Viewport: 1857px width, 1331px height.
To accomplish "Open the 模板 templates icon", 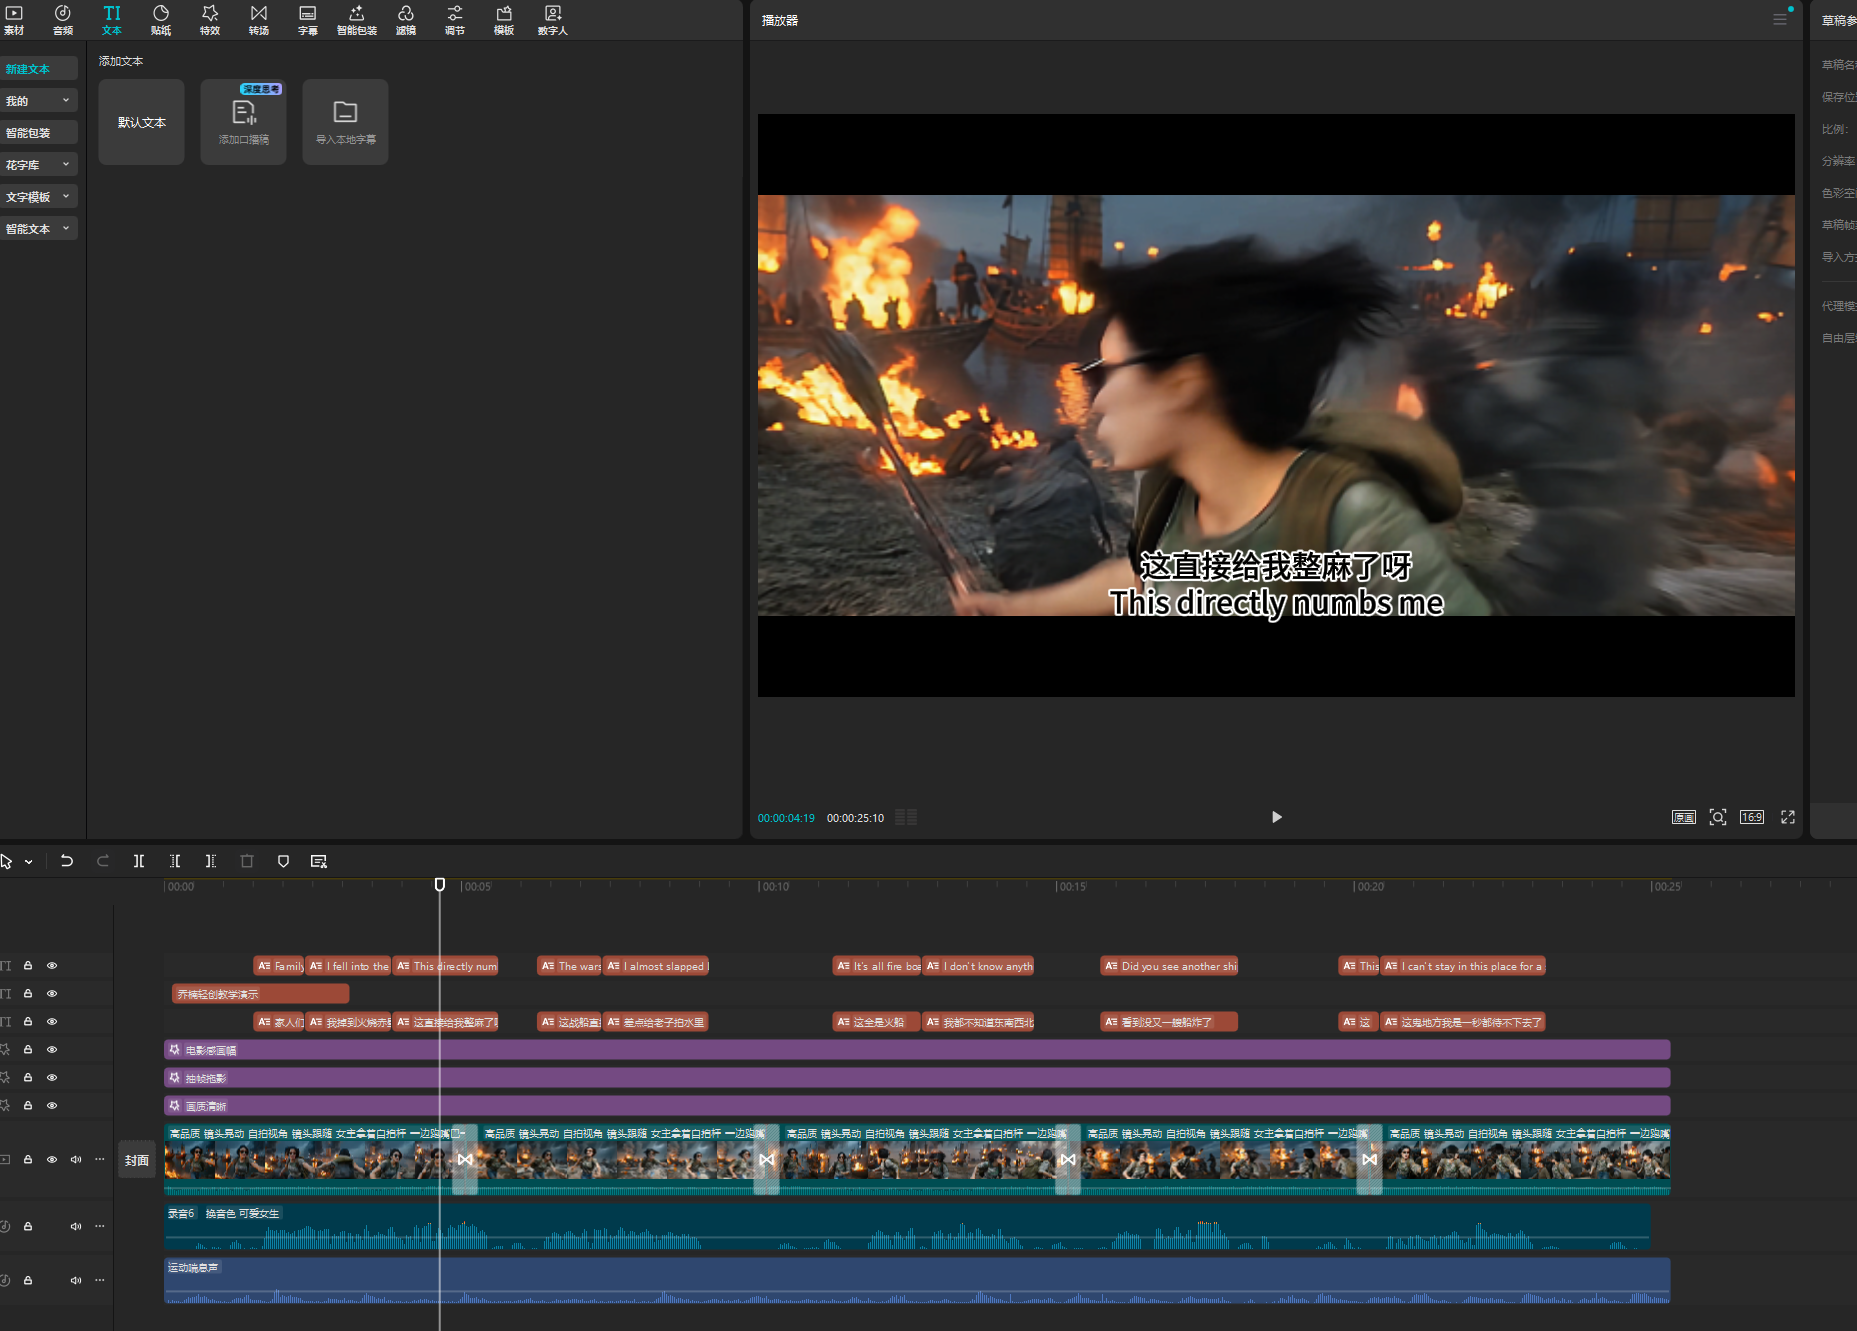I will (x=504, y=20).
